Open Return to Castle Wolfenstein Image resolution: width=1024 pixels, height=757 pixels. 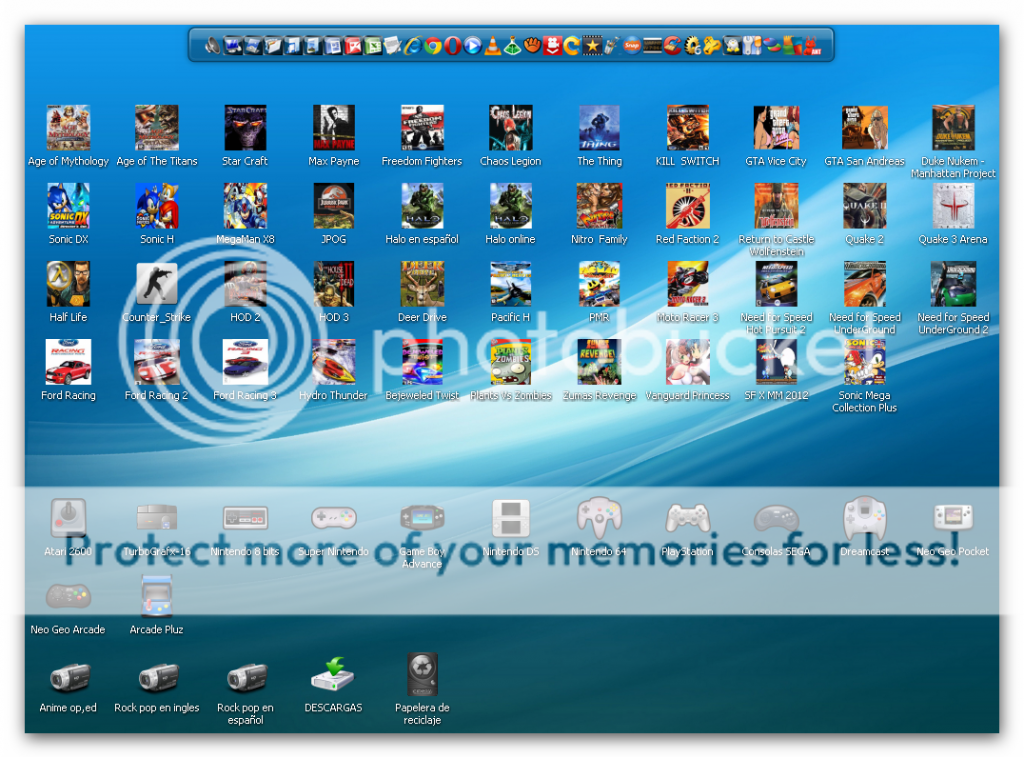[x=776, y=206]
